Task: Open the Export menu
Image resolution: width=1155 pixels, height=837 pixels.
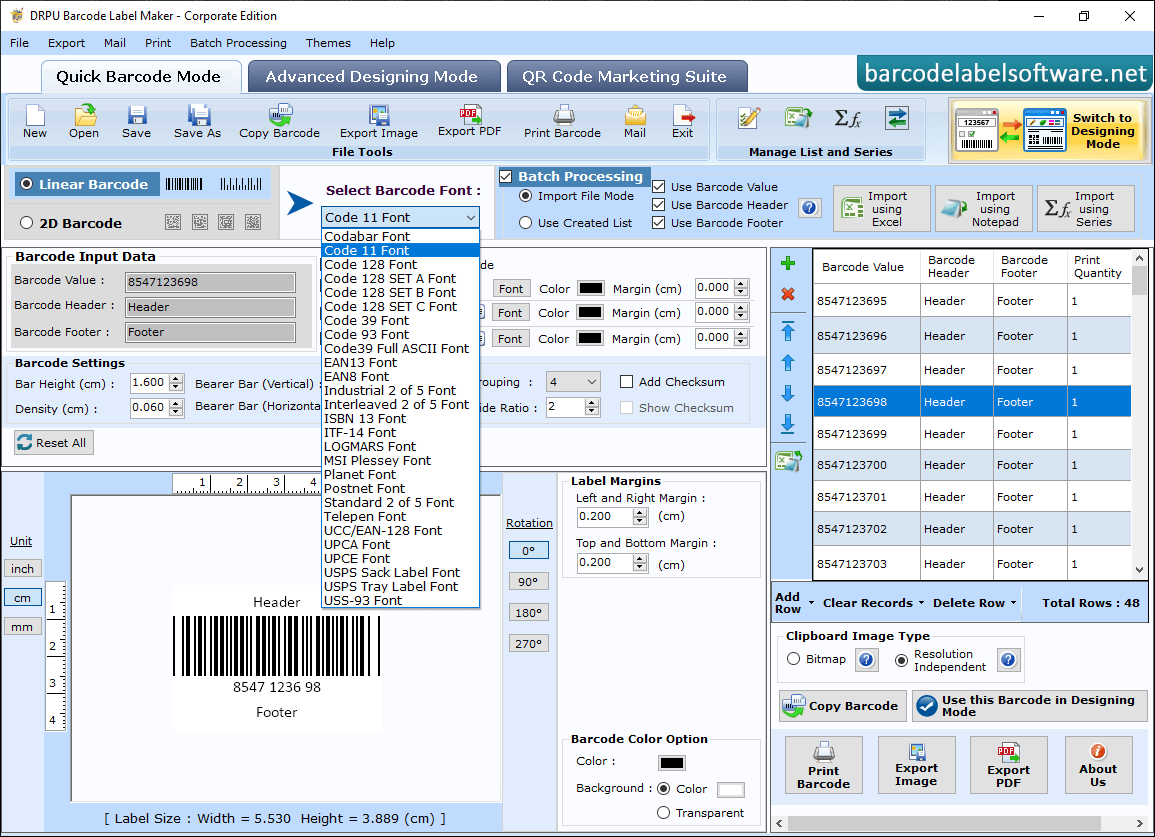Action: tap(66, 43)
